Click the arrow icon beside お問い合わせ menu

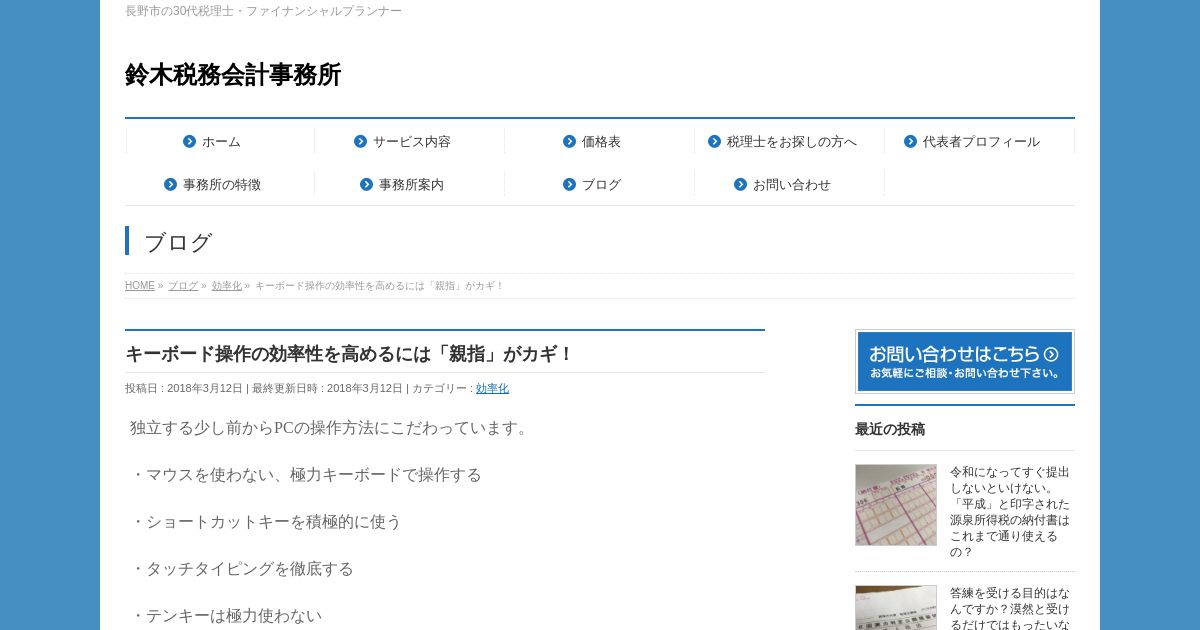coord(740,185)
